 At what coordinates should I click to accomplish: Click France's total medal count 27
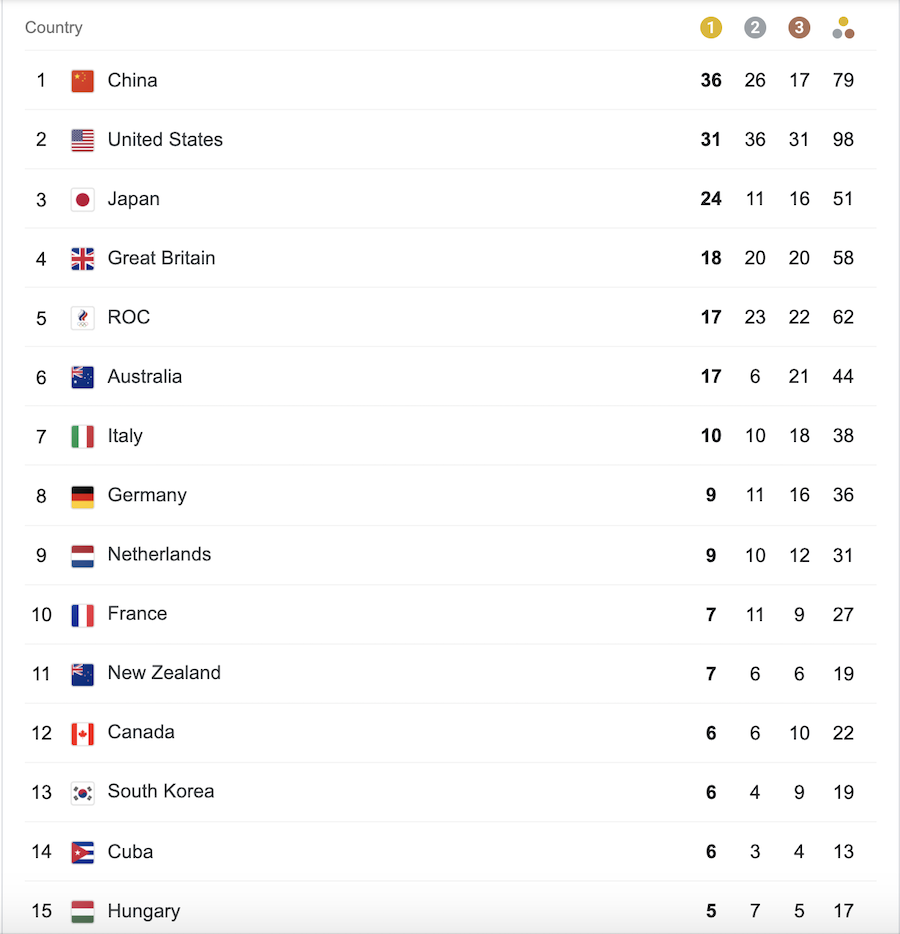click(843, 614)
